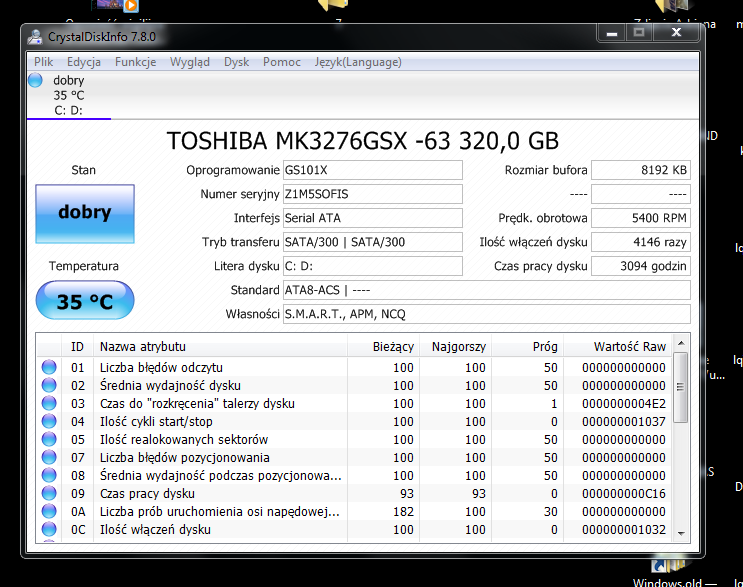Close the CrystalDiskInfo window

[x=676, y=33]
